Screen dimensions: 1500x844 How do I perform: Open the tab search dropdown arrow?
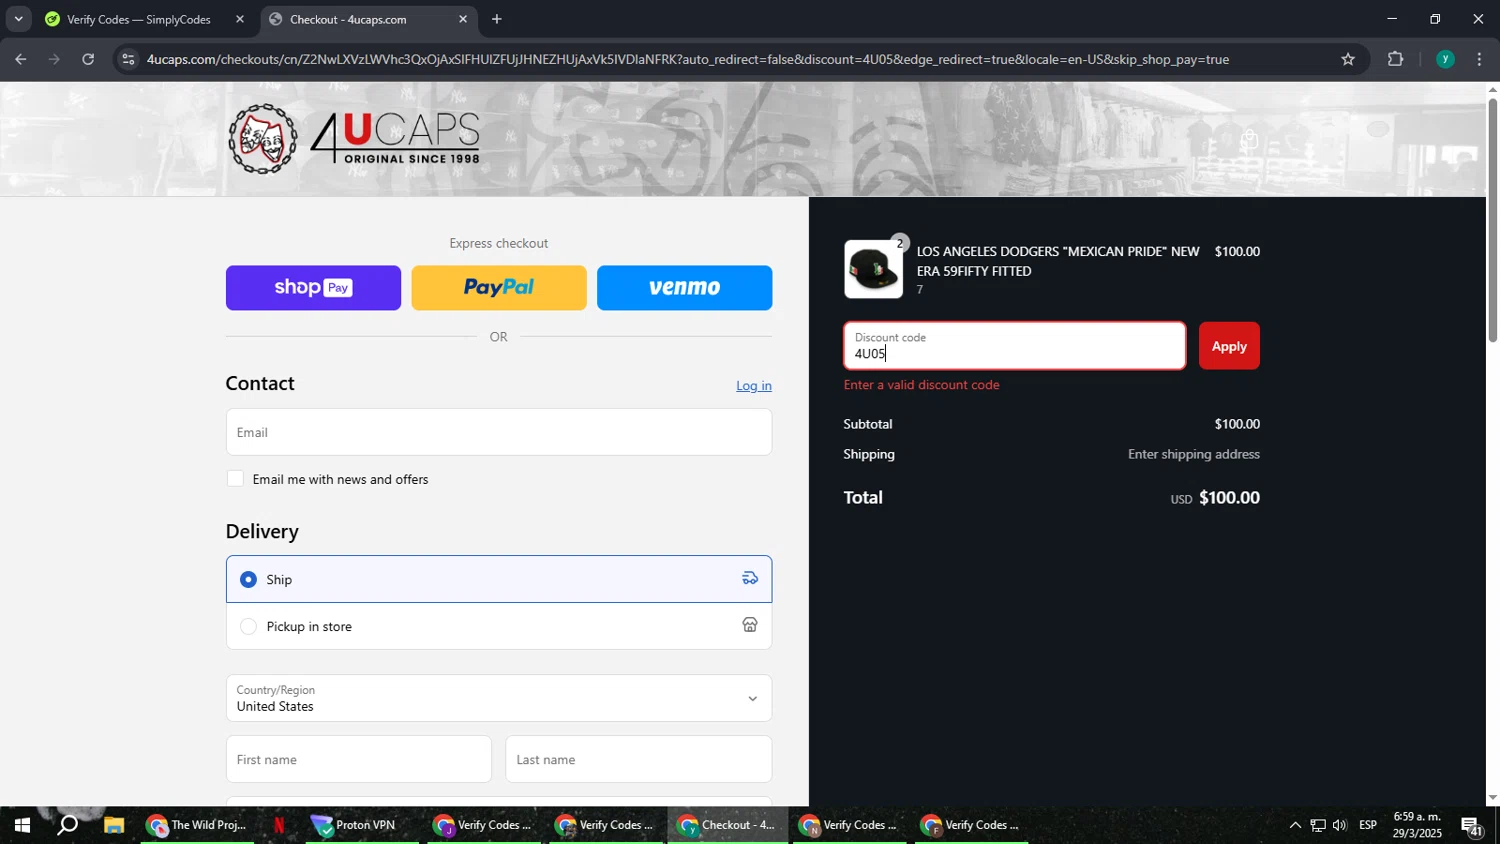18,19
